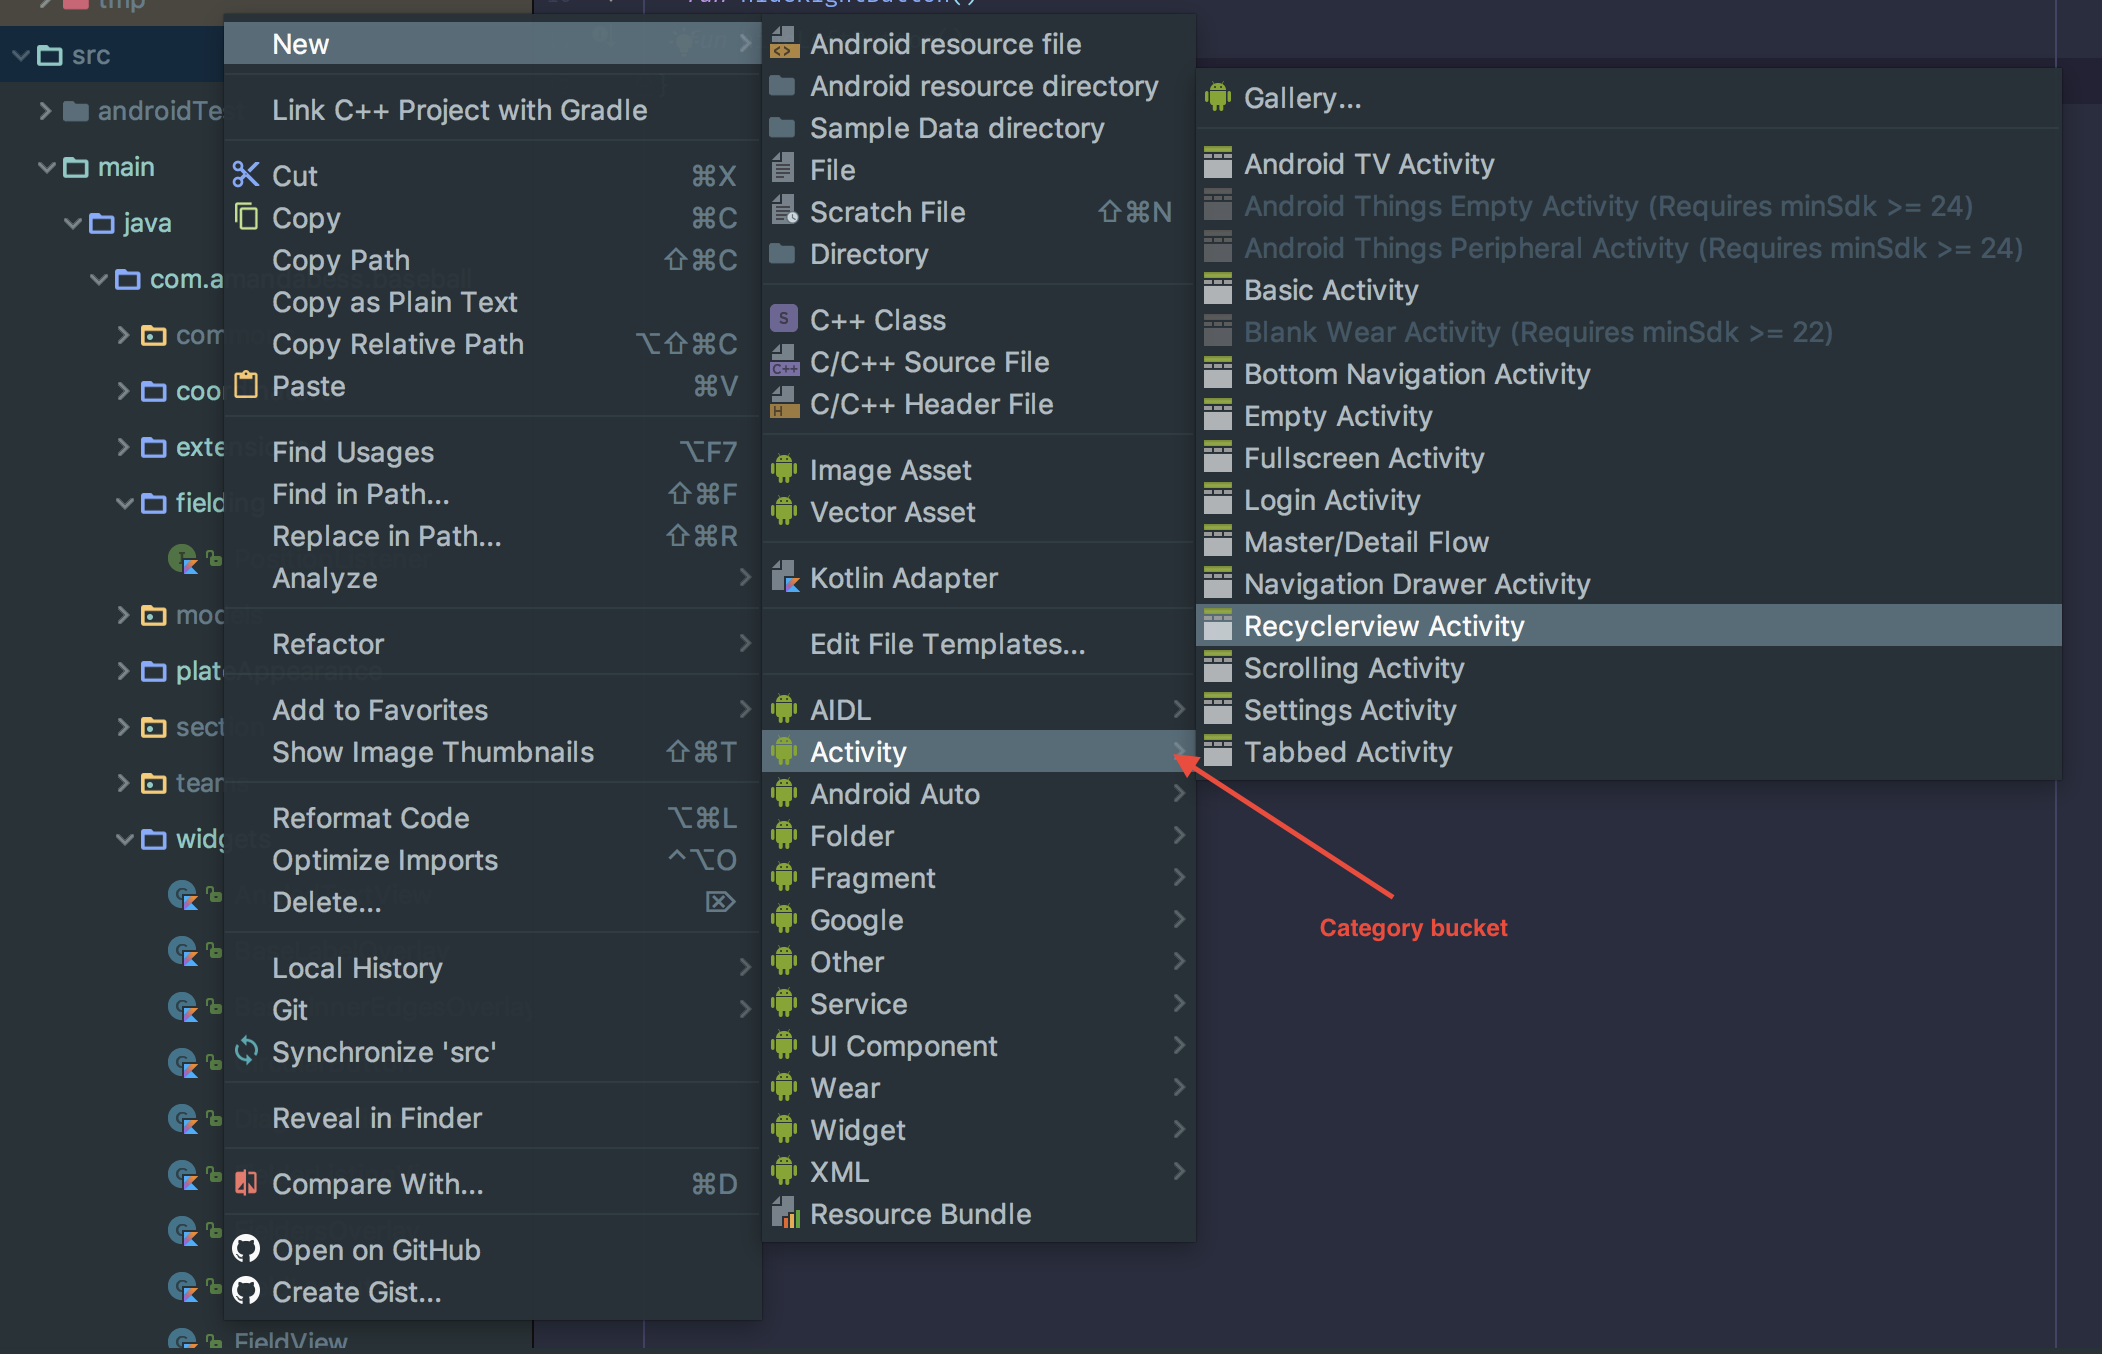Open the XML submenu

point(979,1171)
